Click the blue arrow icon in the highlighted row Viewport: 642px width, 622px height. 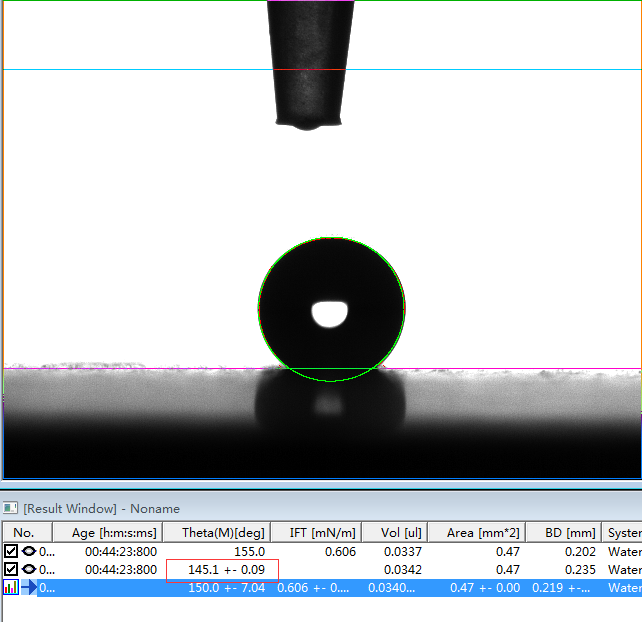29,588
